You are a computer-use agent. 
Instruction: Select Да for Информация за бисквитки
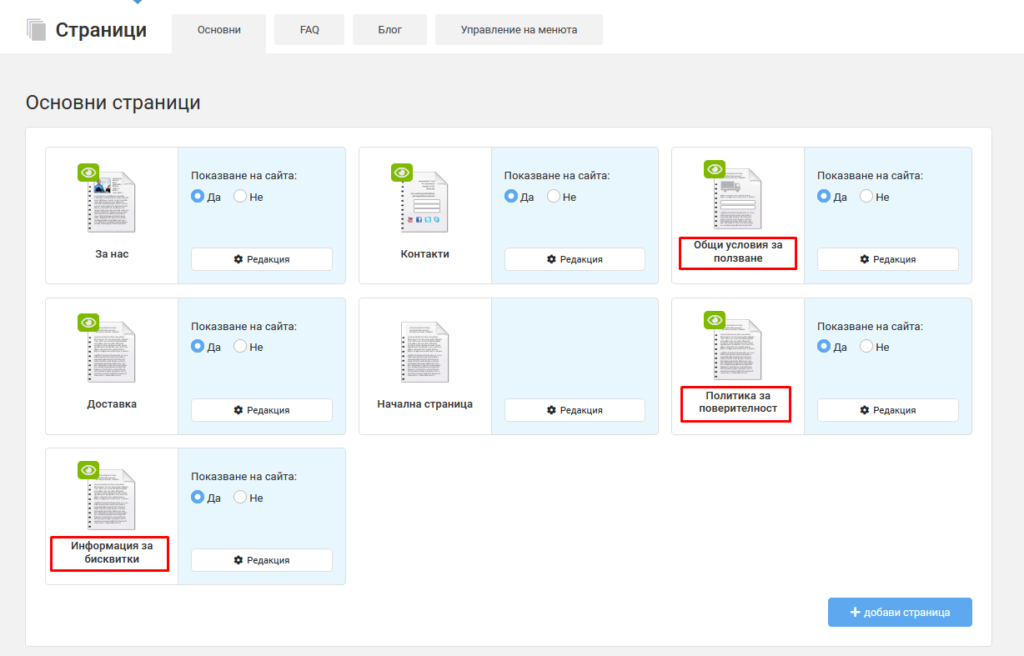[197, 497]
